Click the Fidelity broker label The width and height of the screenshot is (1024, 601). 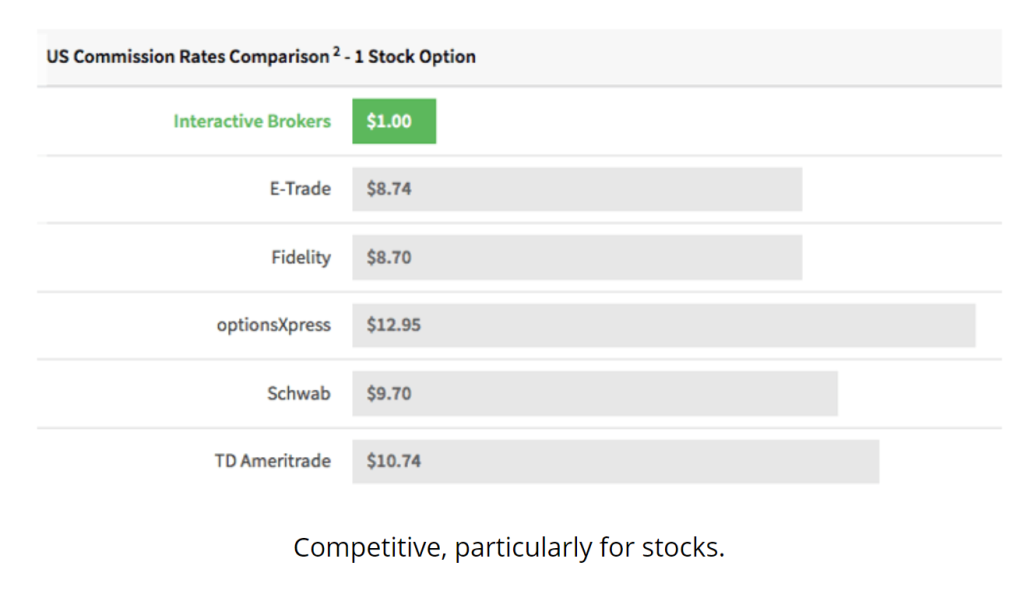pos(301,257)
